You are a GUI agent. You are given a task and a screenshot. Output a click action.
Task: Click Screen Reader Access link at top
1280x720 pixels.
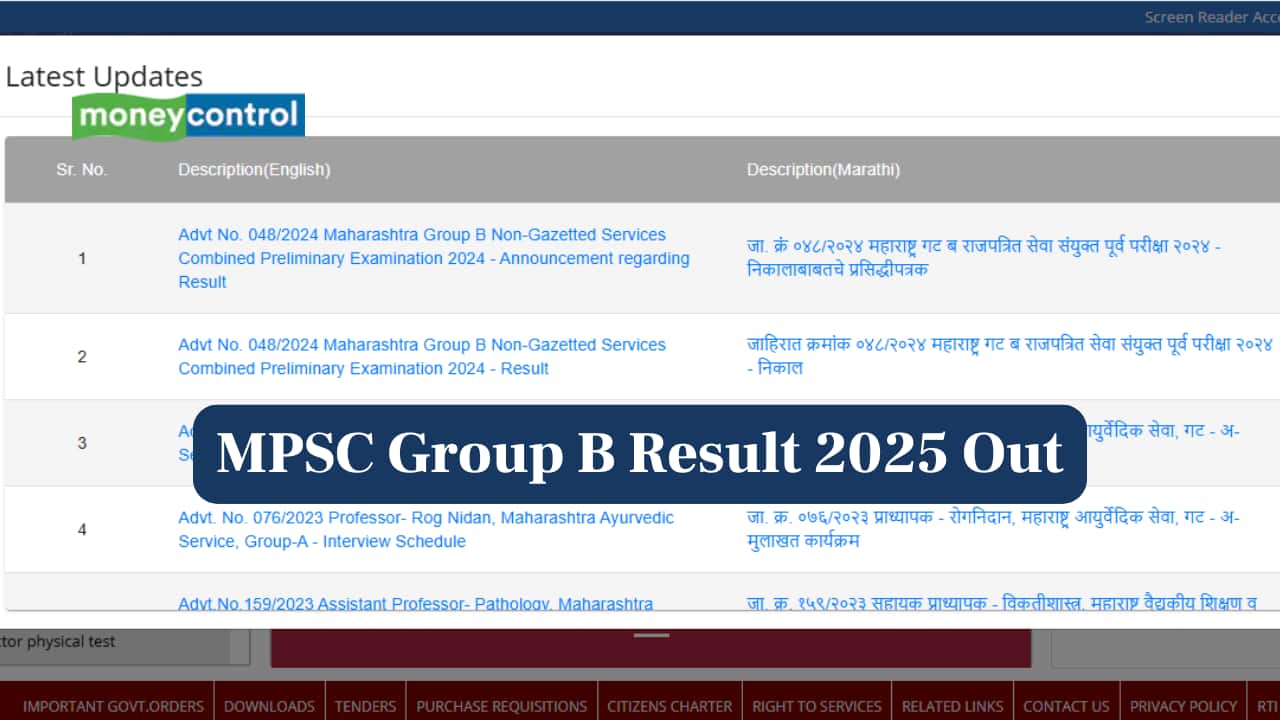point(1212,17)
